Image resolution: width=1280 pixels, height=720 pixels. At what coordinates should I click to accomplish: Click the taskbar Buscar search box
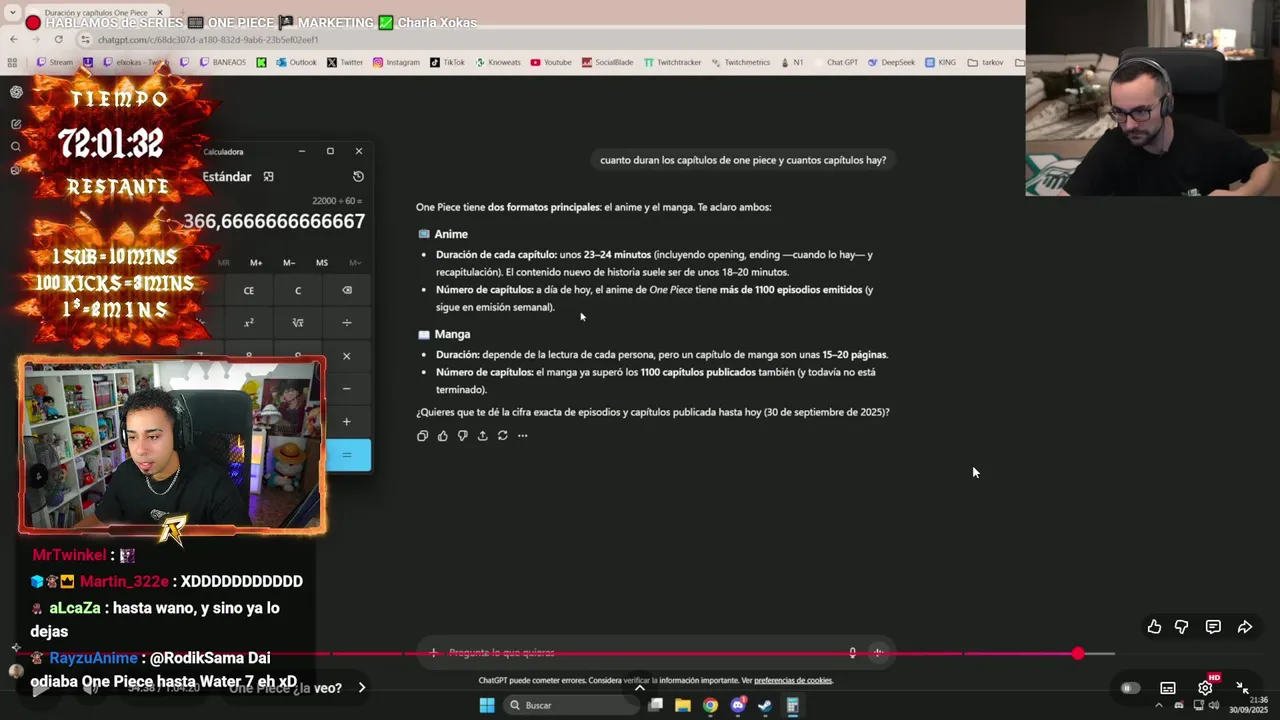pyautogui.click(x=570, y=705)
